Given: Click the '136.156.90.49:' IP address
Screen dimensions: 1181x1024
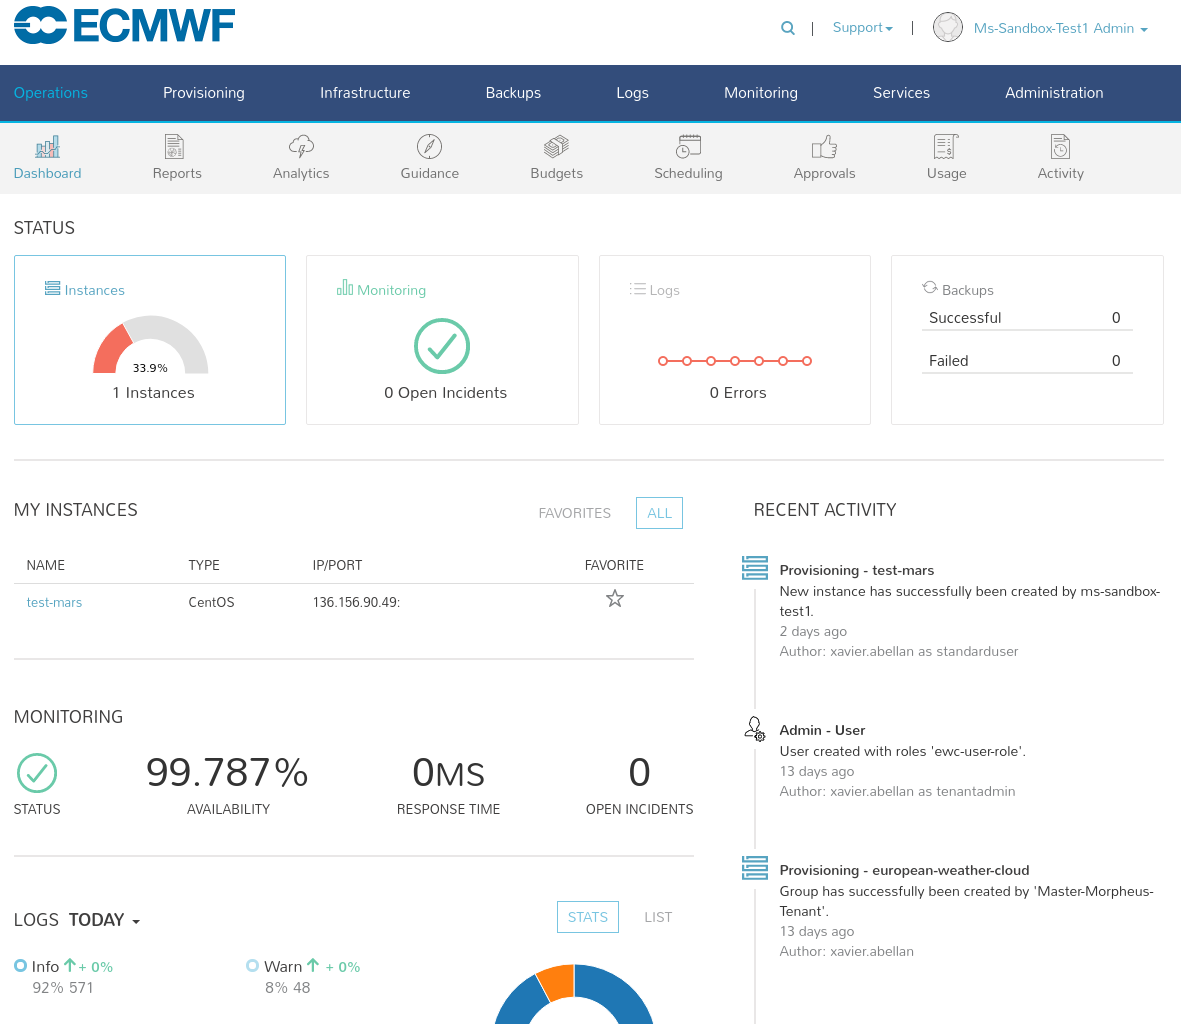Looking at the screenshot, I should (356, 602).
